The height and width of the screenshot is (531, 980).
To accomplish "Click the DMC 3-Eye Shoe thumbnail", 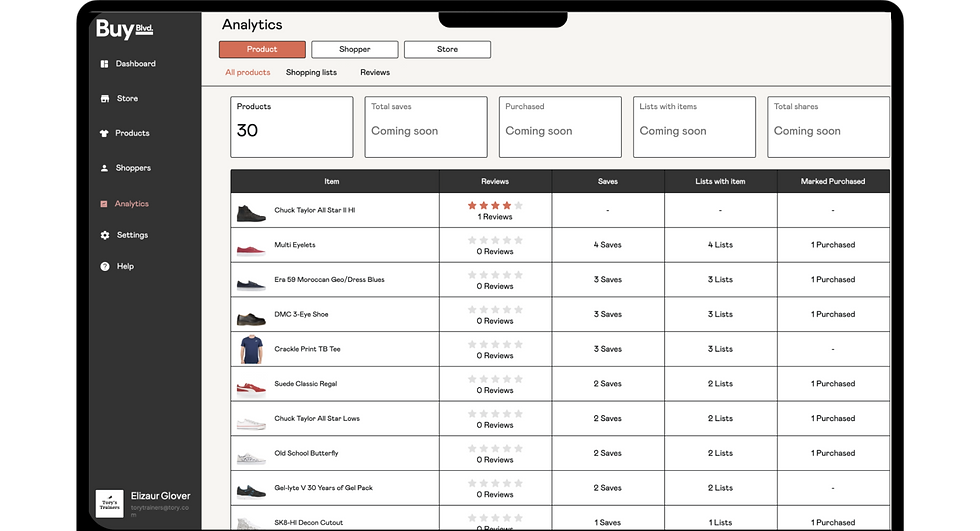I will pyautogui.click(x=251, y=319).
